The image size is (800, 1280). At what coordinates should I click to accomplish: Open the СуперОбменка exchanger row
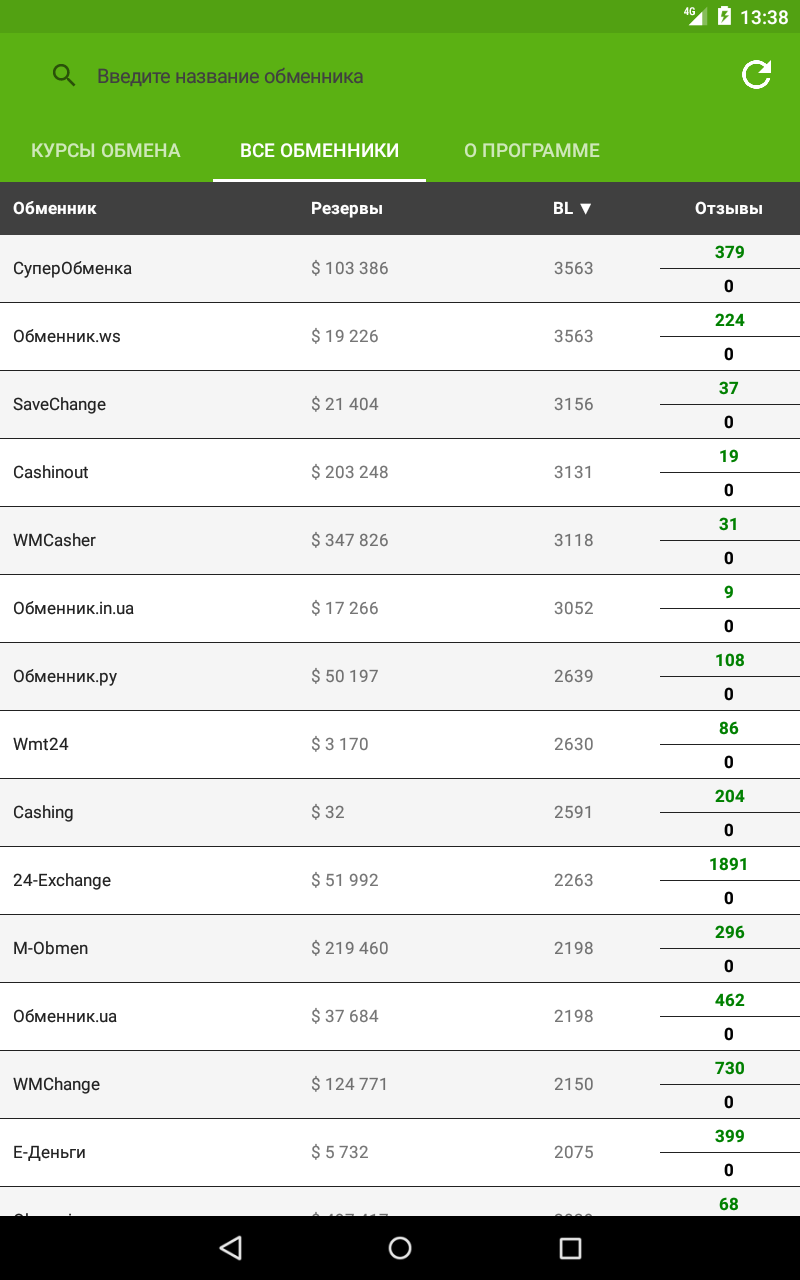click(400, 268)
